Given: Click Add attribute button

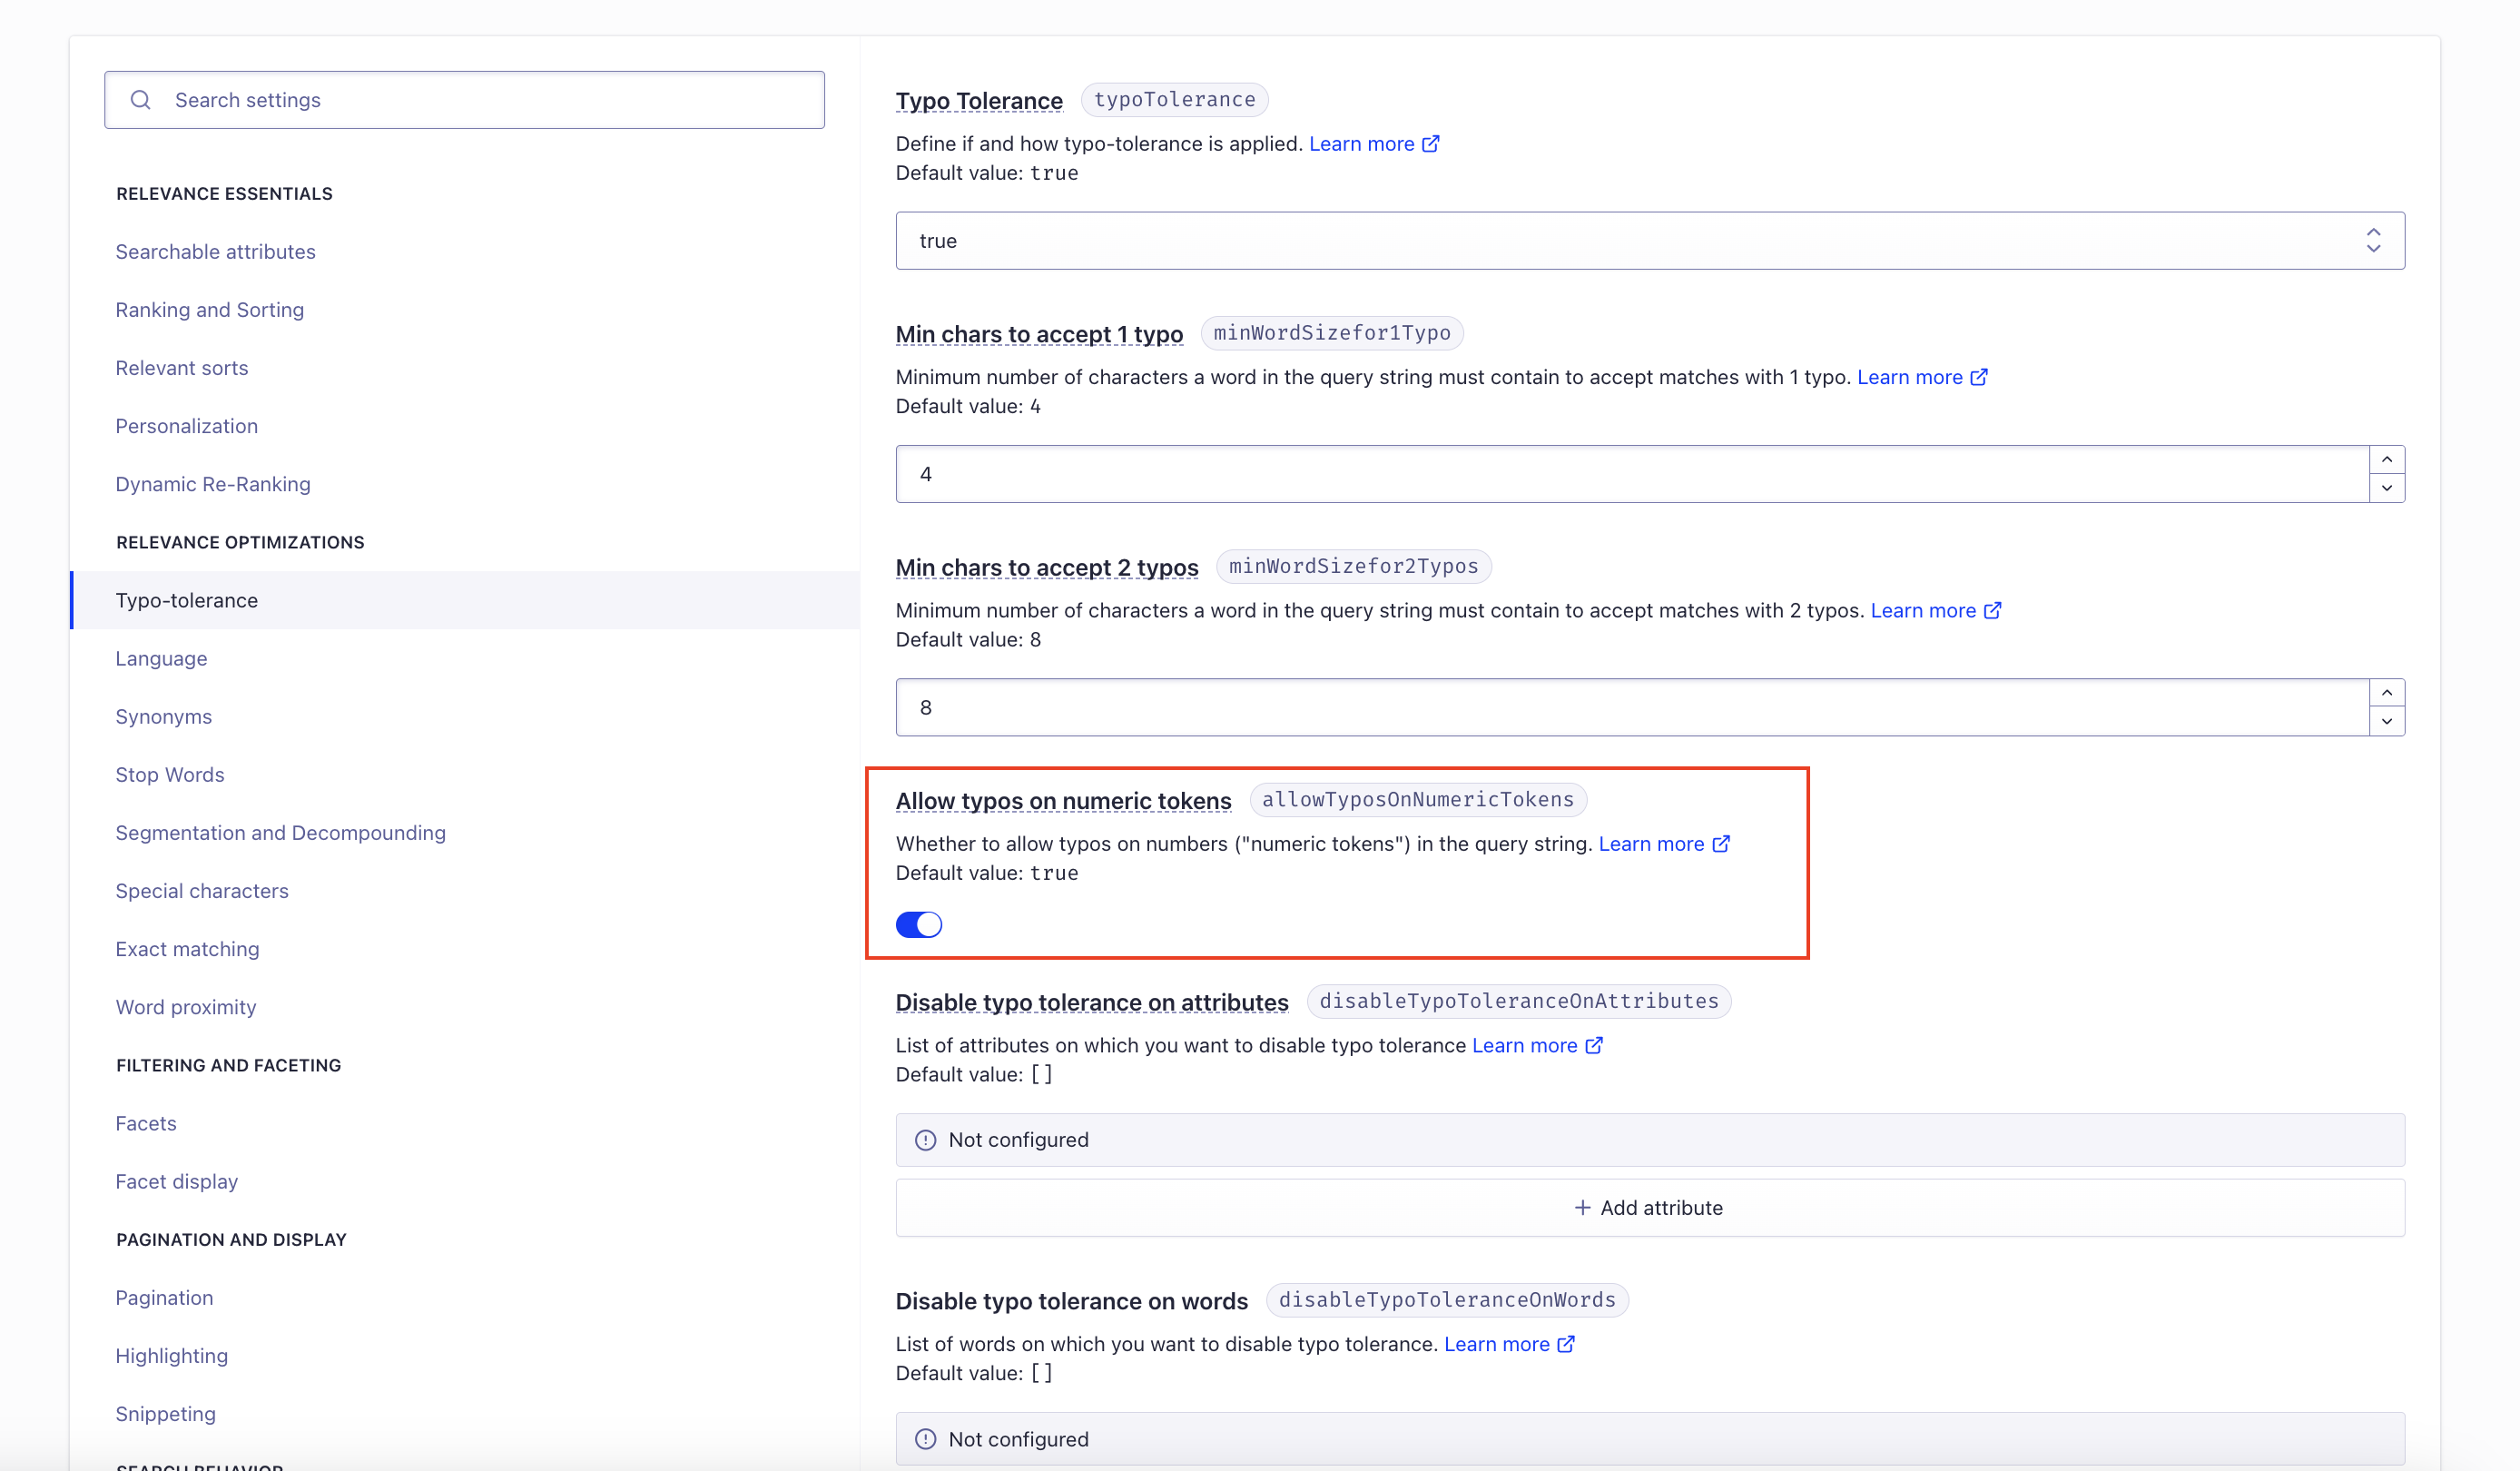Looking at the screenshot, I should coord(1650,1208).
